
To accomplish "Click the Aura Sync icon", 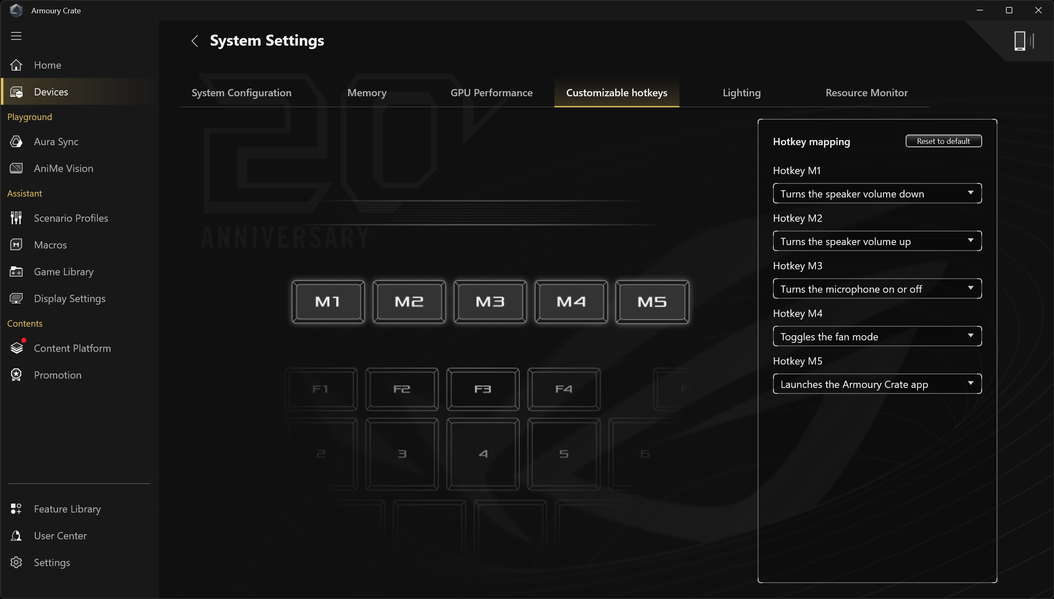I will click(x=16, y=142).
